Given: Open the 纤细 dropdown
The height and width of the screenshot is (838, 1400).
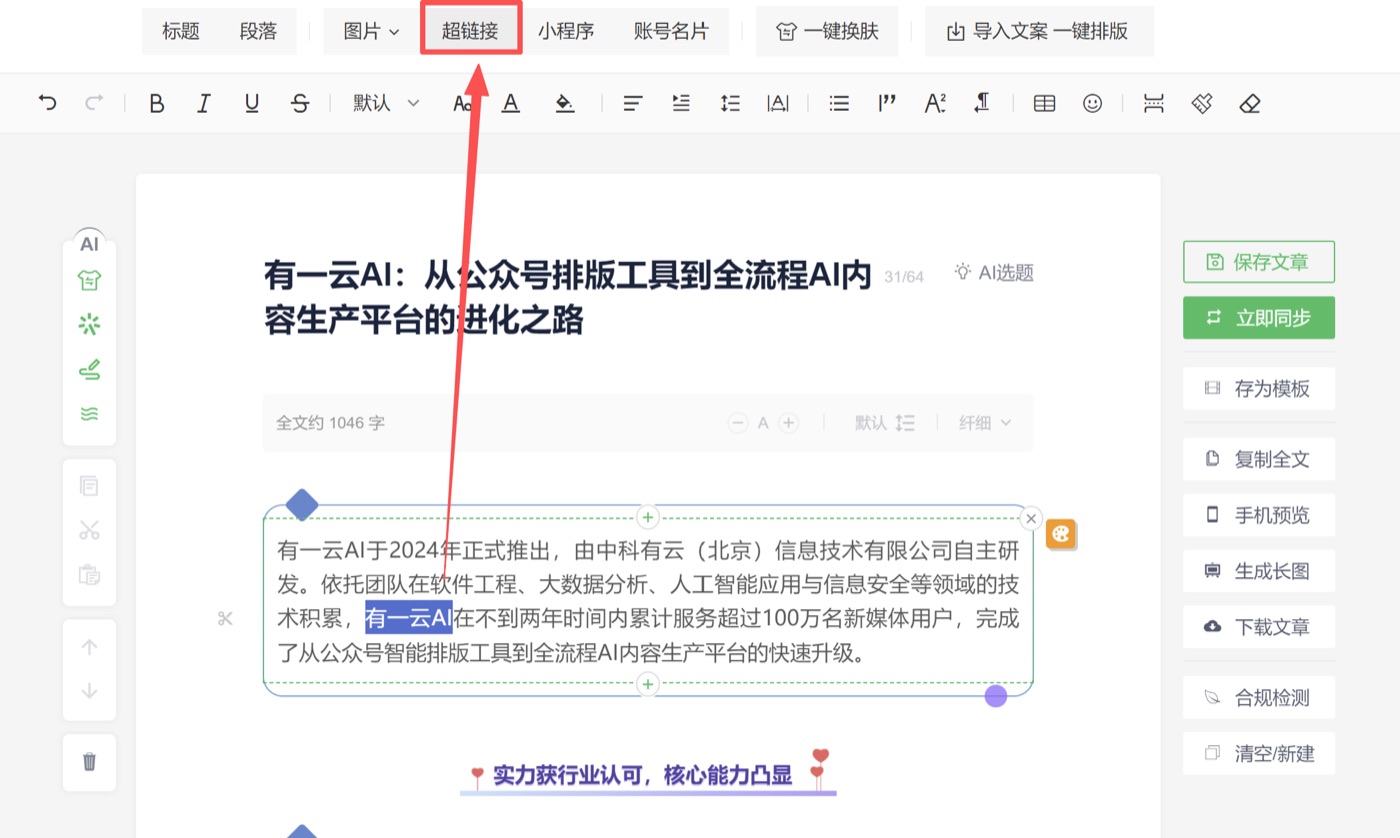Looking at the screenshot, I should [985, 423].
